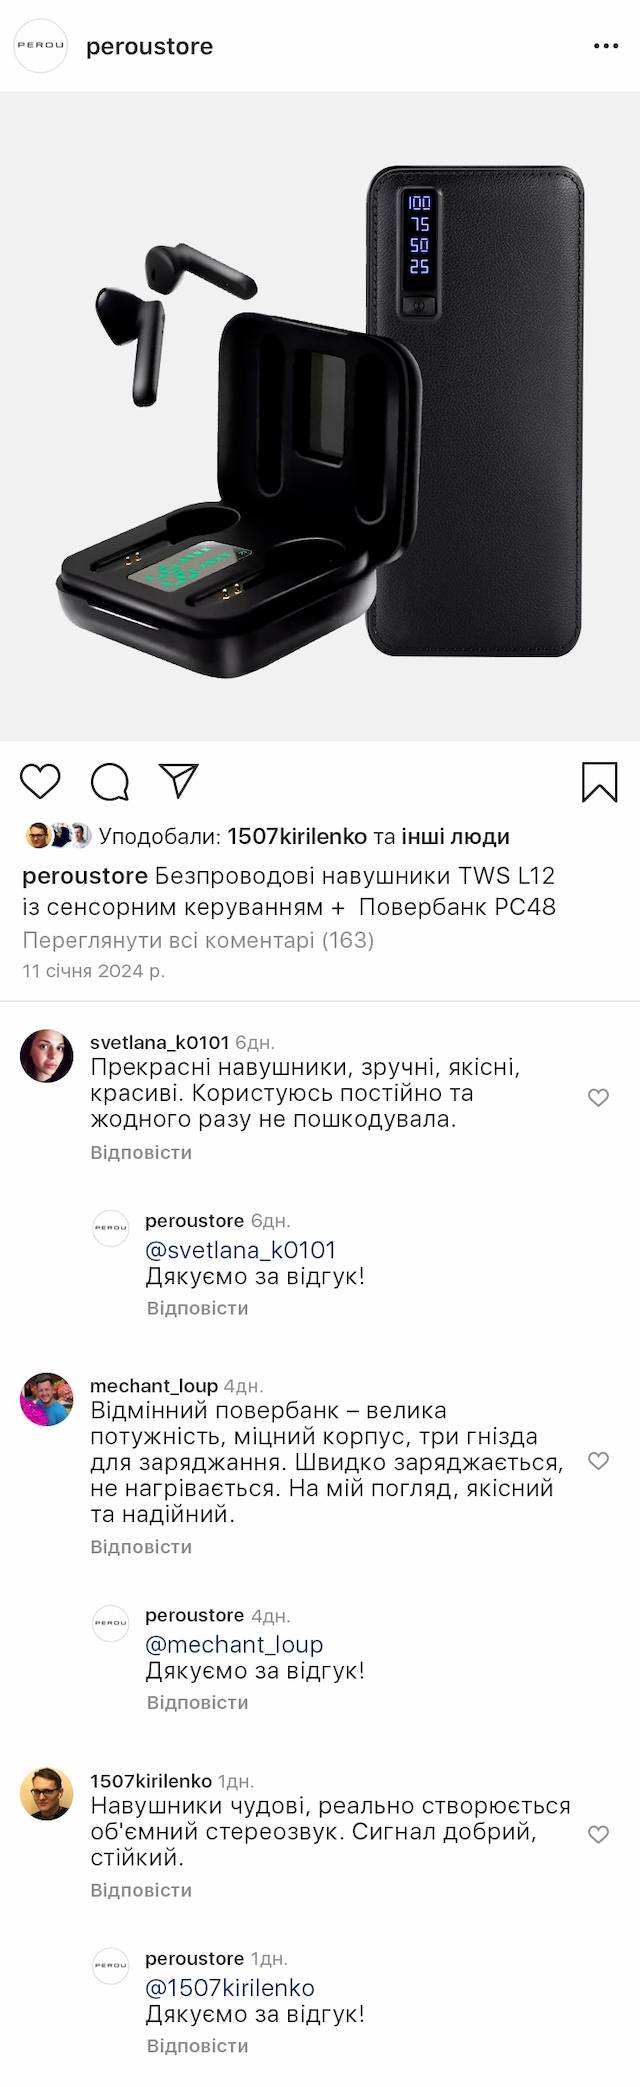Go to peroustore username in header
The height and width of the screenshot is (2087, 640).
click(150, 46)
